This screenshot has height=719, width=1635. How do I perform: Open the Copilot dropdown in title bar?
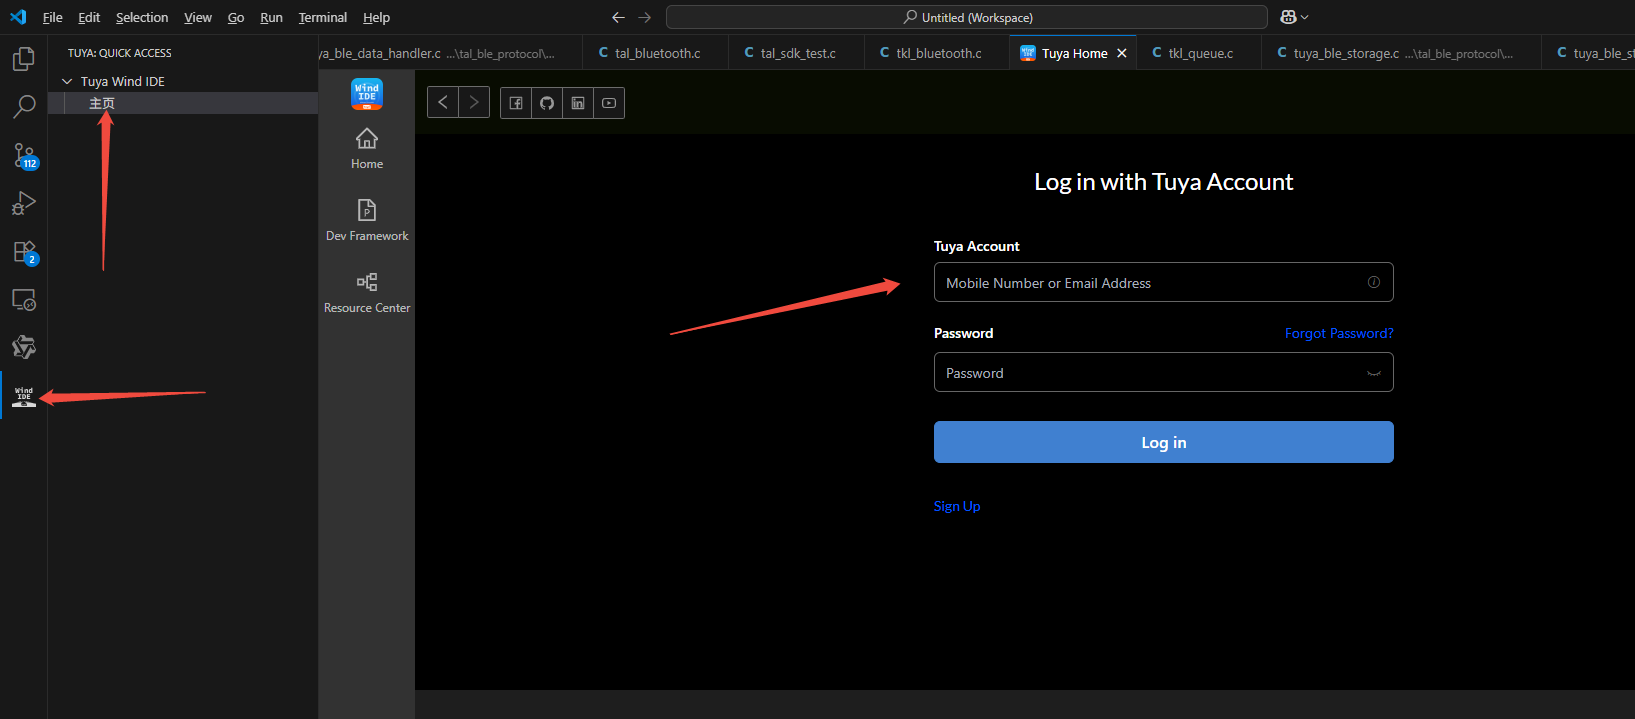(1294, 17)
